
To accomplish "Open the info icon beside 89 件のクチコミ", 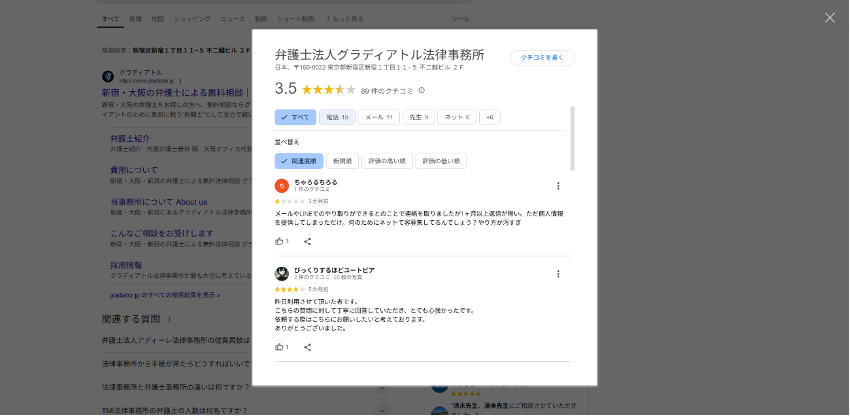I will 422,91.
